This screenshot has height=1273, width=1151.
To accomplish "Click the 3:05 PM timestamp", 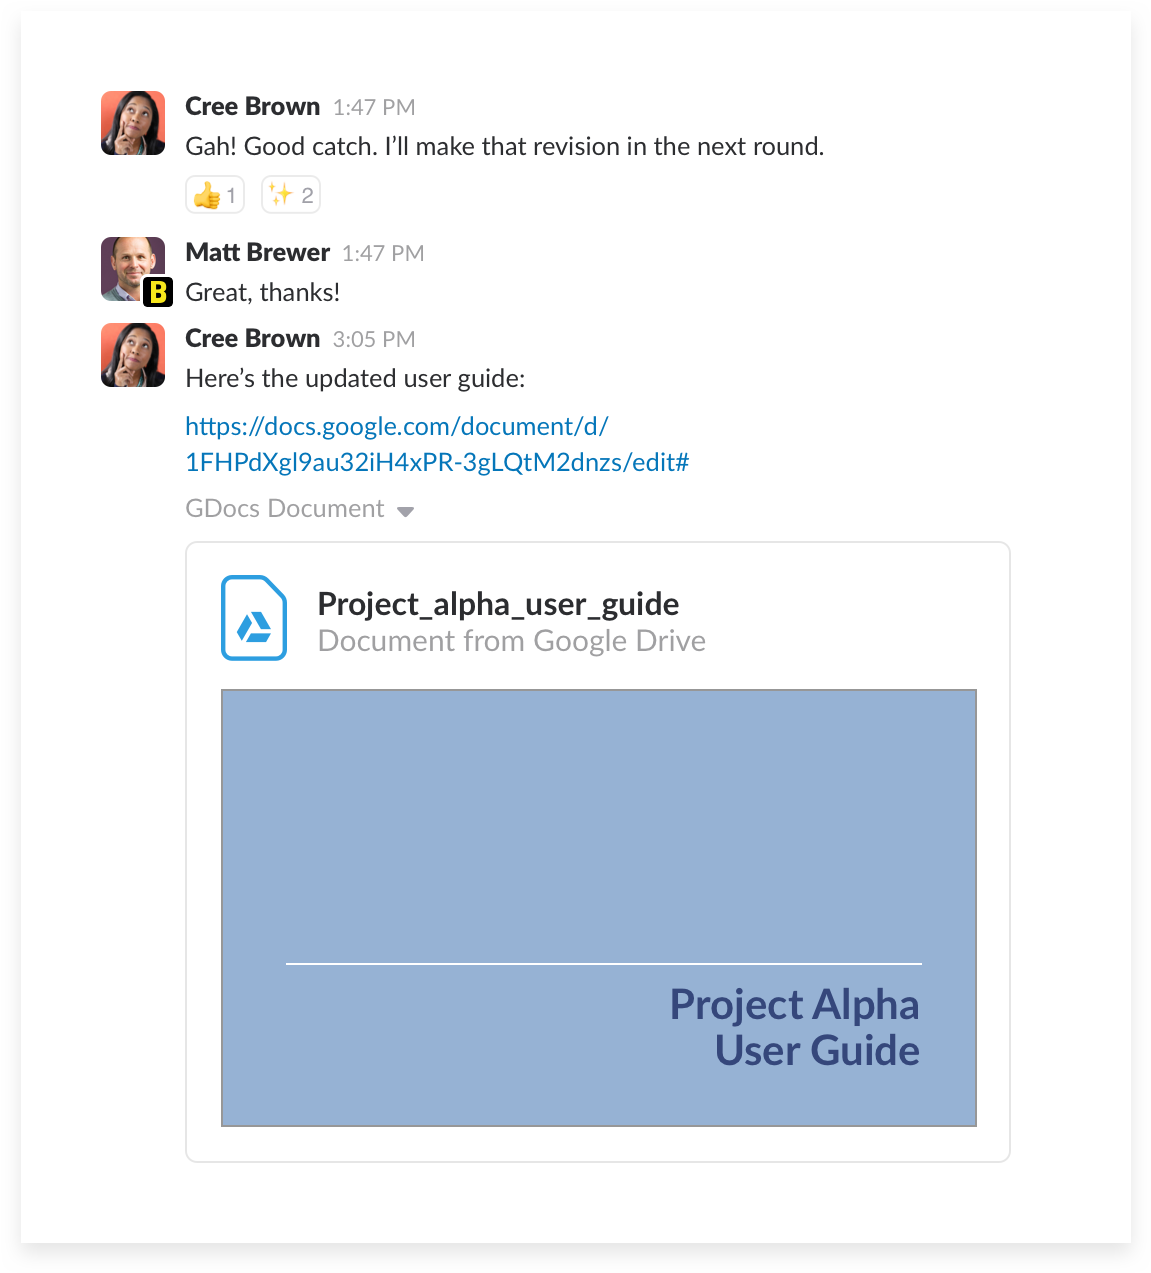I will point(374,339).
